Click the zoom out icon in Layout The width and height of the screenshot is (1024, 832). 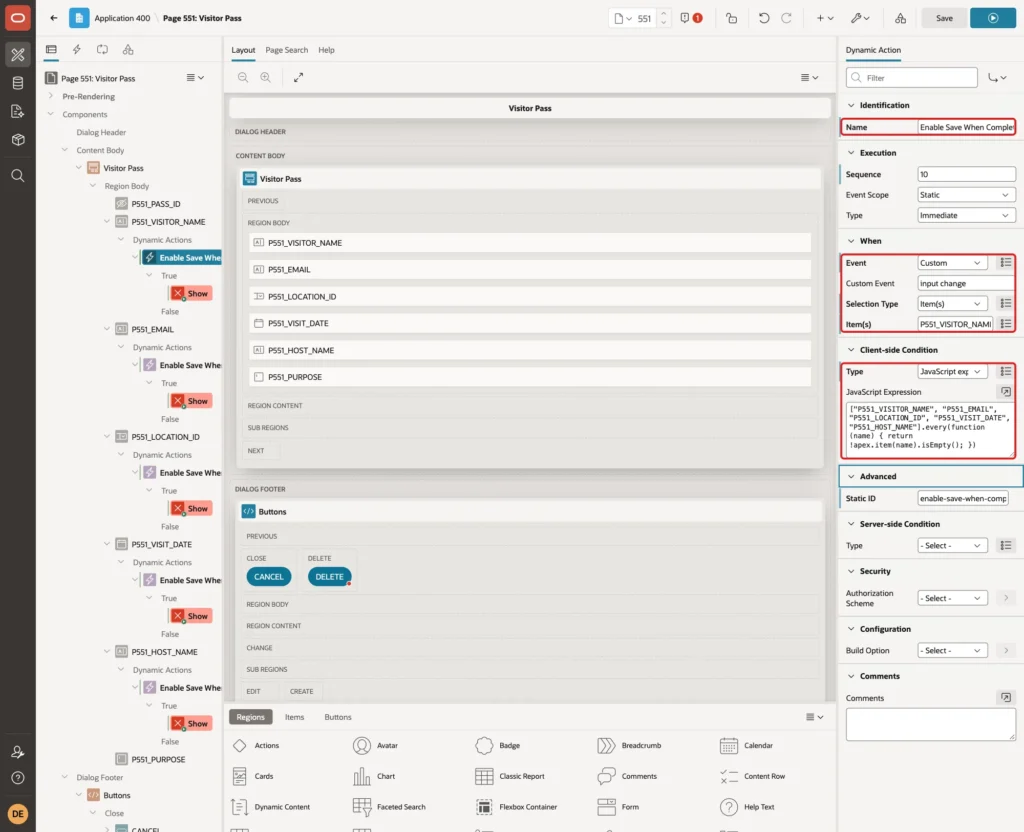[243, 78]
